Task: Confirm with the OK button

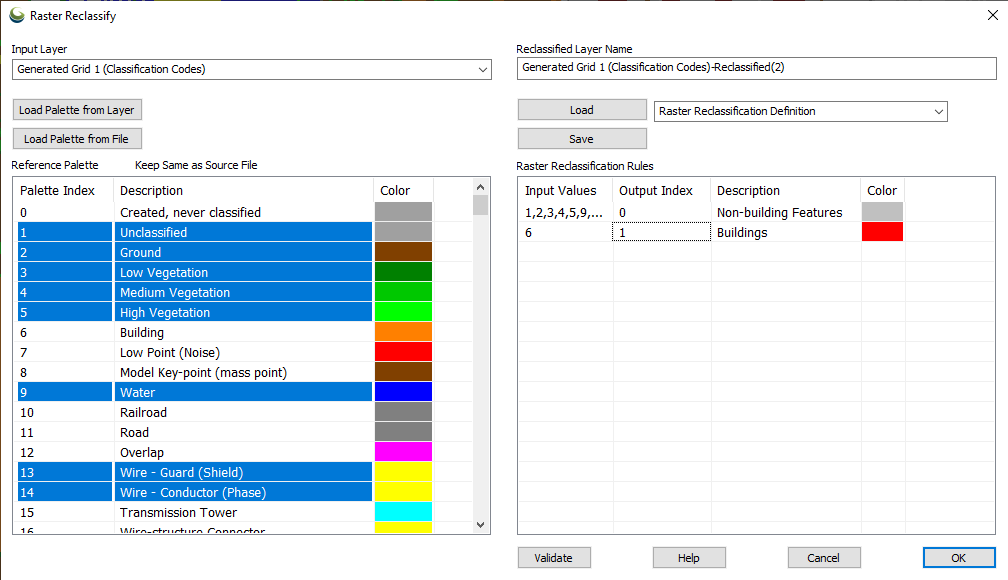Action: pyautogui.click(x=959, y=558)
